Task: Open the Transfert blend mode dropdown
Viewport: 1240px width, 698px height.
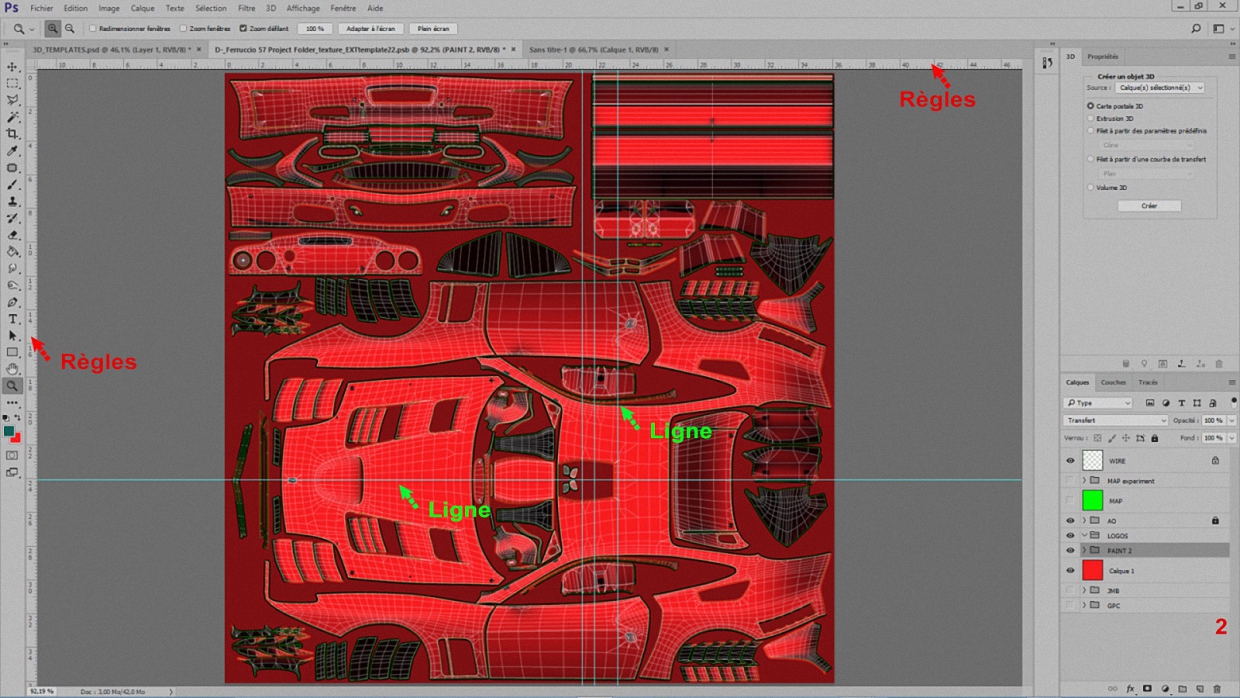Action: coord(1115,421)
